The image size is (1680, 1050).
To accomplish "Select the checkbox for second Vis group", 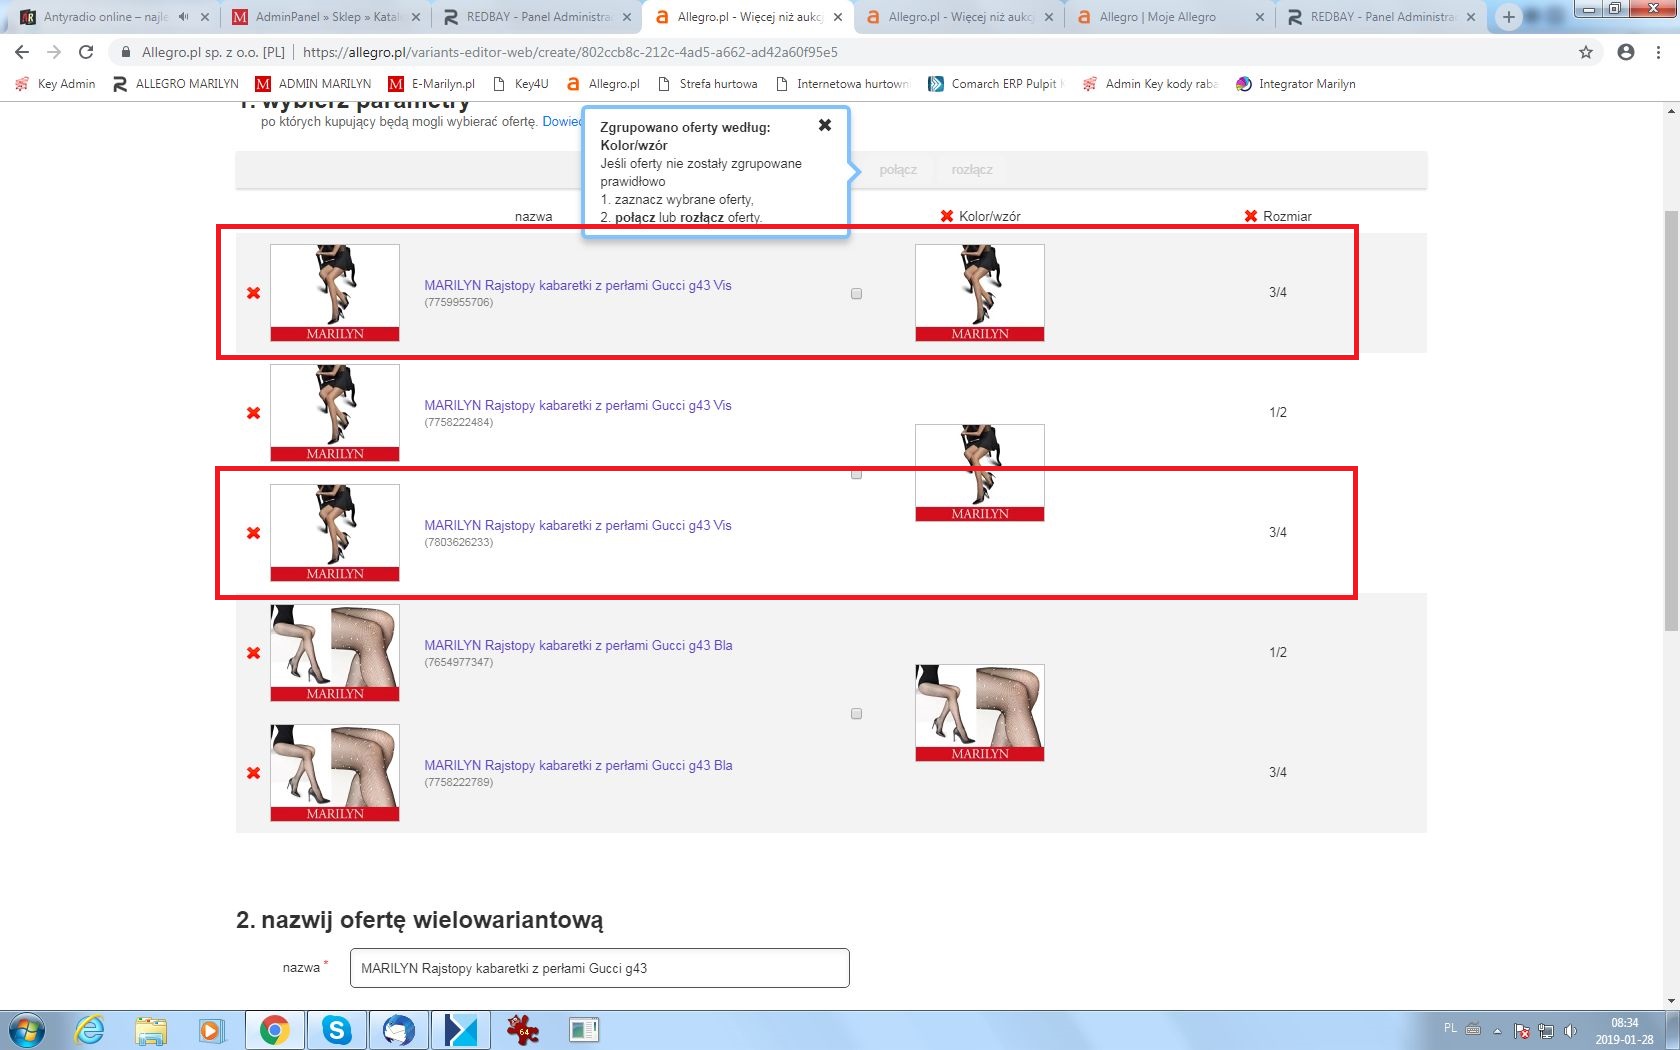I will (x=856, y=474).
